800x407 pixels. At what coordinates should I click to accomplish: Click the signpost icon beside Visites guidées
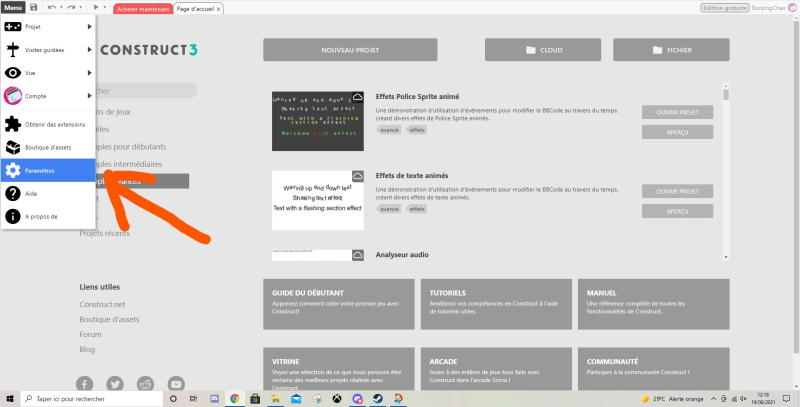tap(13, 50)
